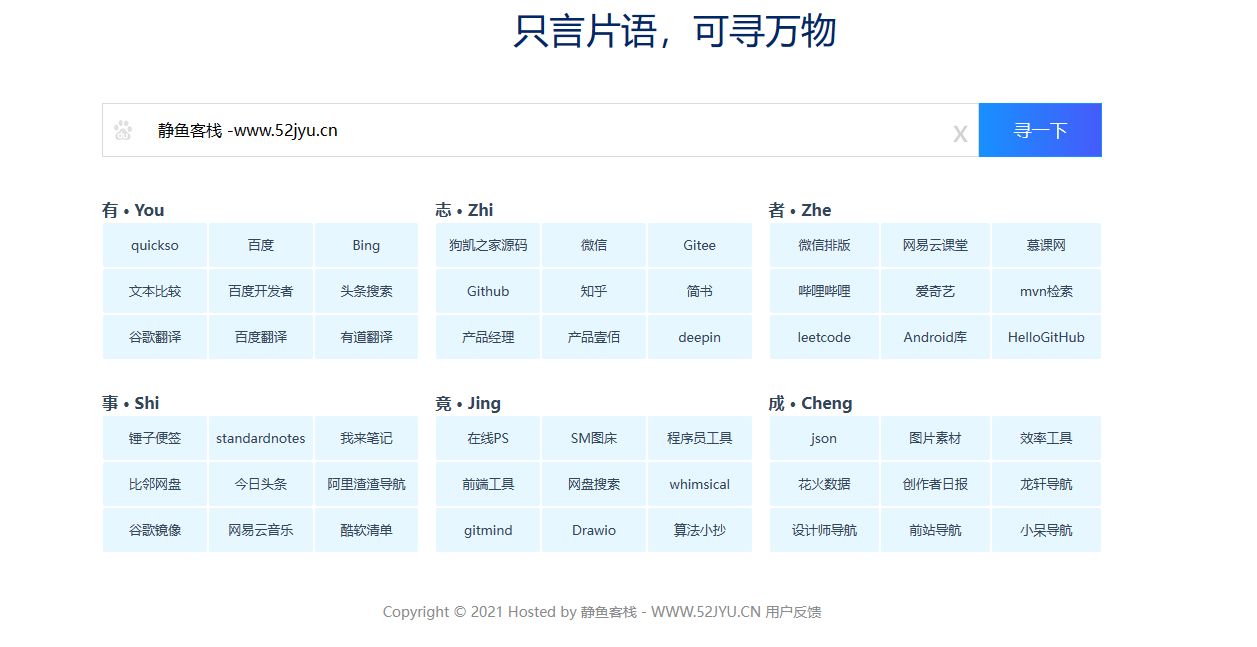The height and width of the screenshot is (647, 1257).
Task: Click the json tool link
Action: (x=824, y=438)
